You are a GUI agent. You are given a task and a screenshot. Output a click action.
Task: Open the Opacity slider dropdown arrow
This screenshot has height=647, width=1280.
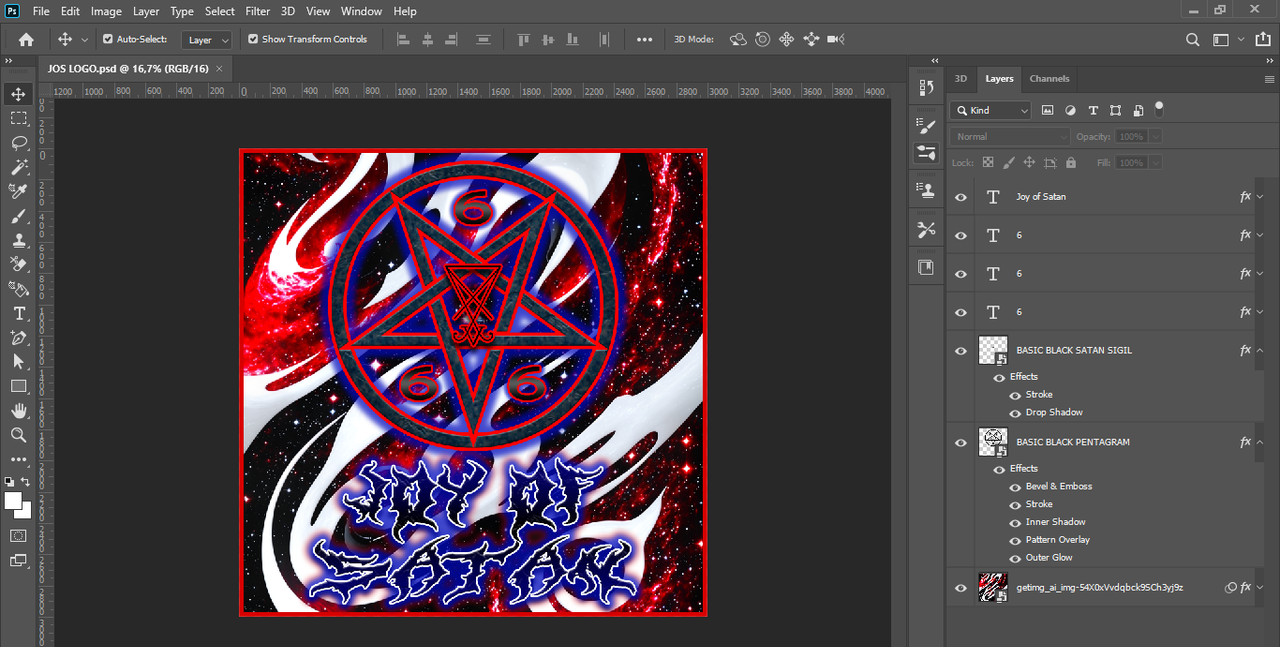point(1156,136)
